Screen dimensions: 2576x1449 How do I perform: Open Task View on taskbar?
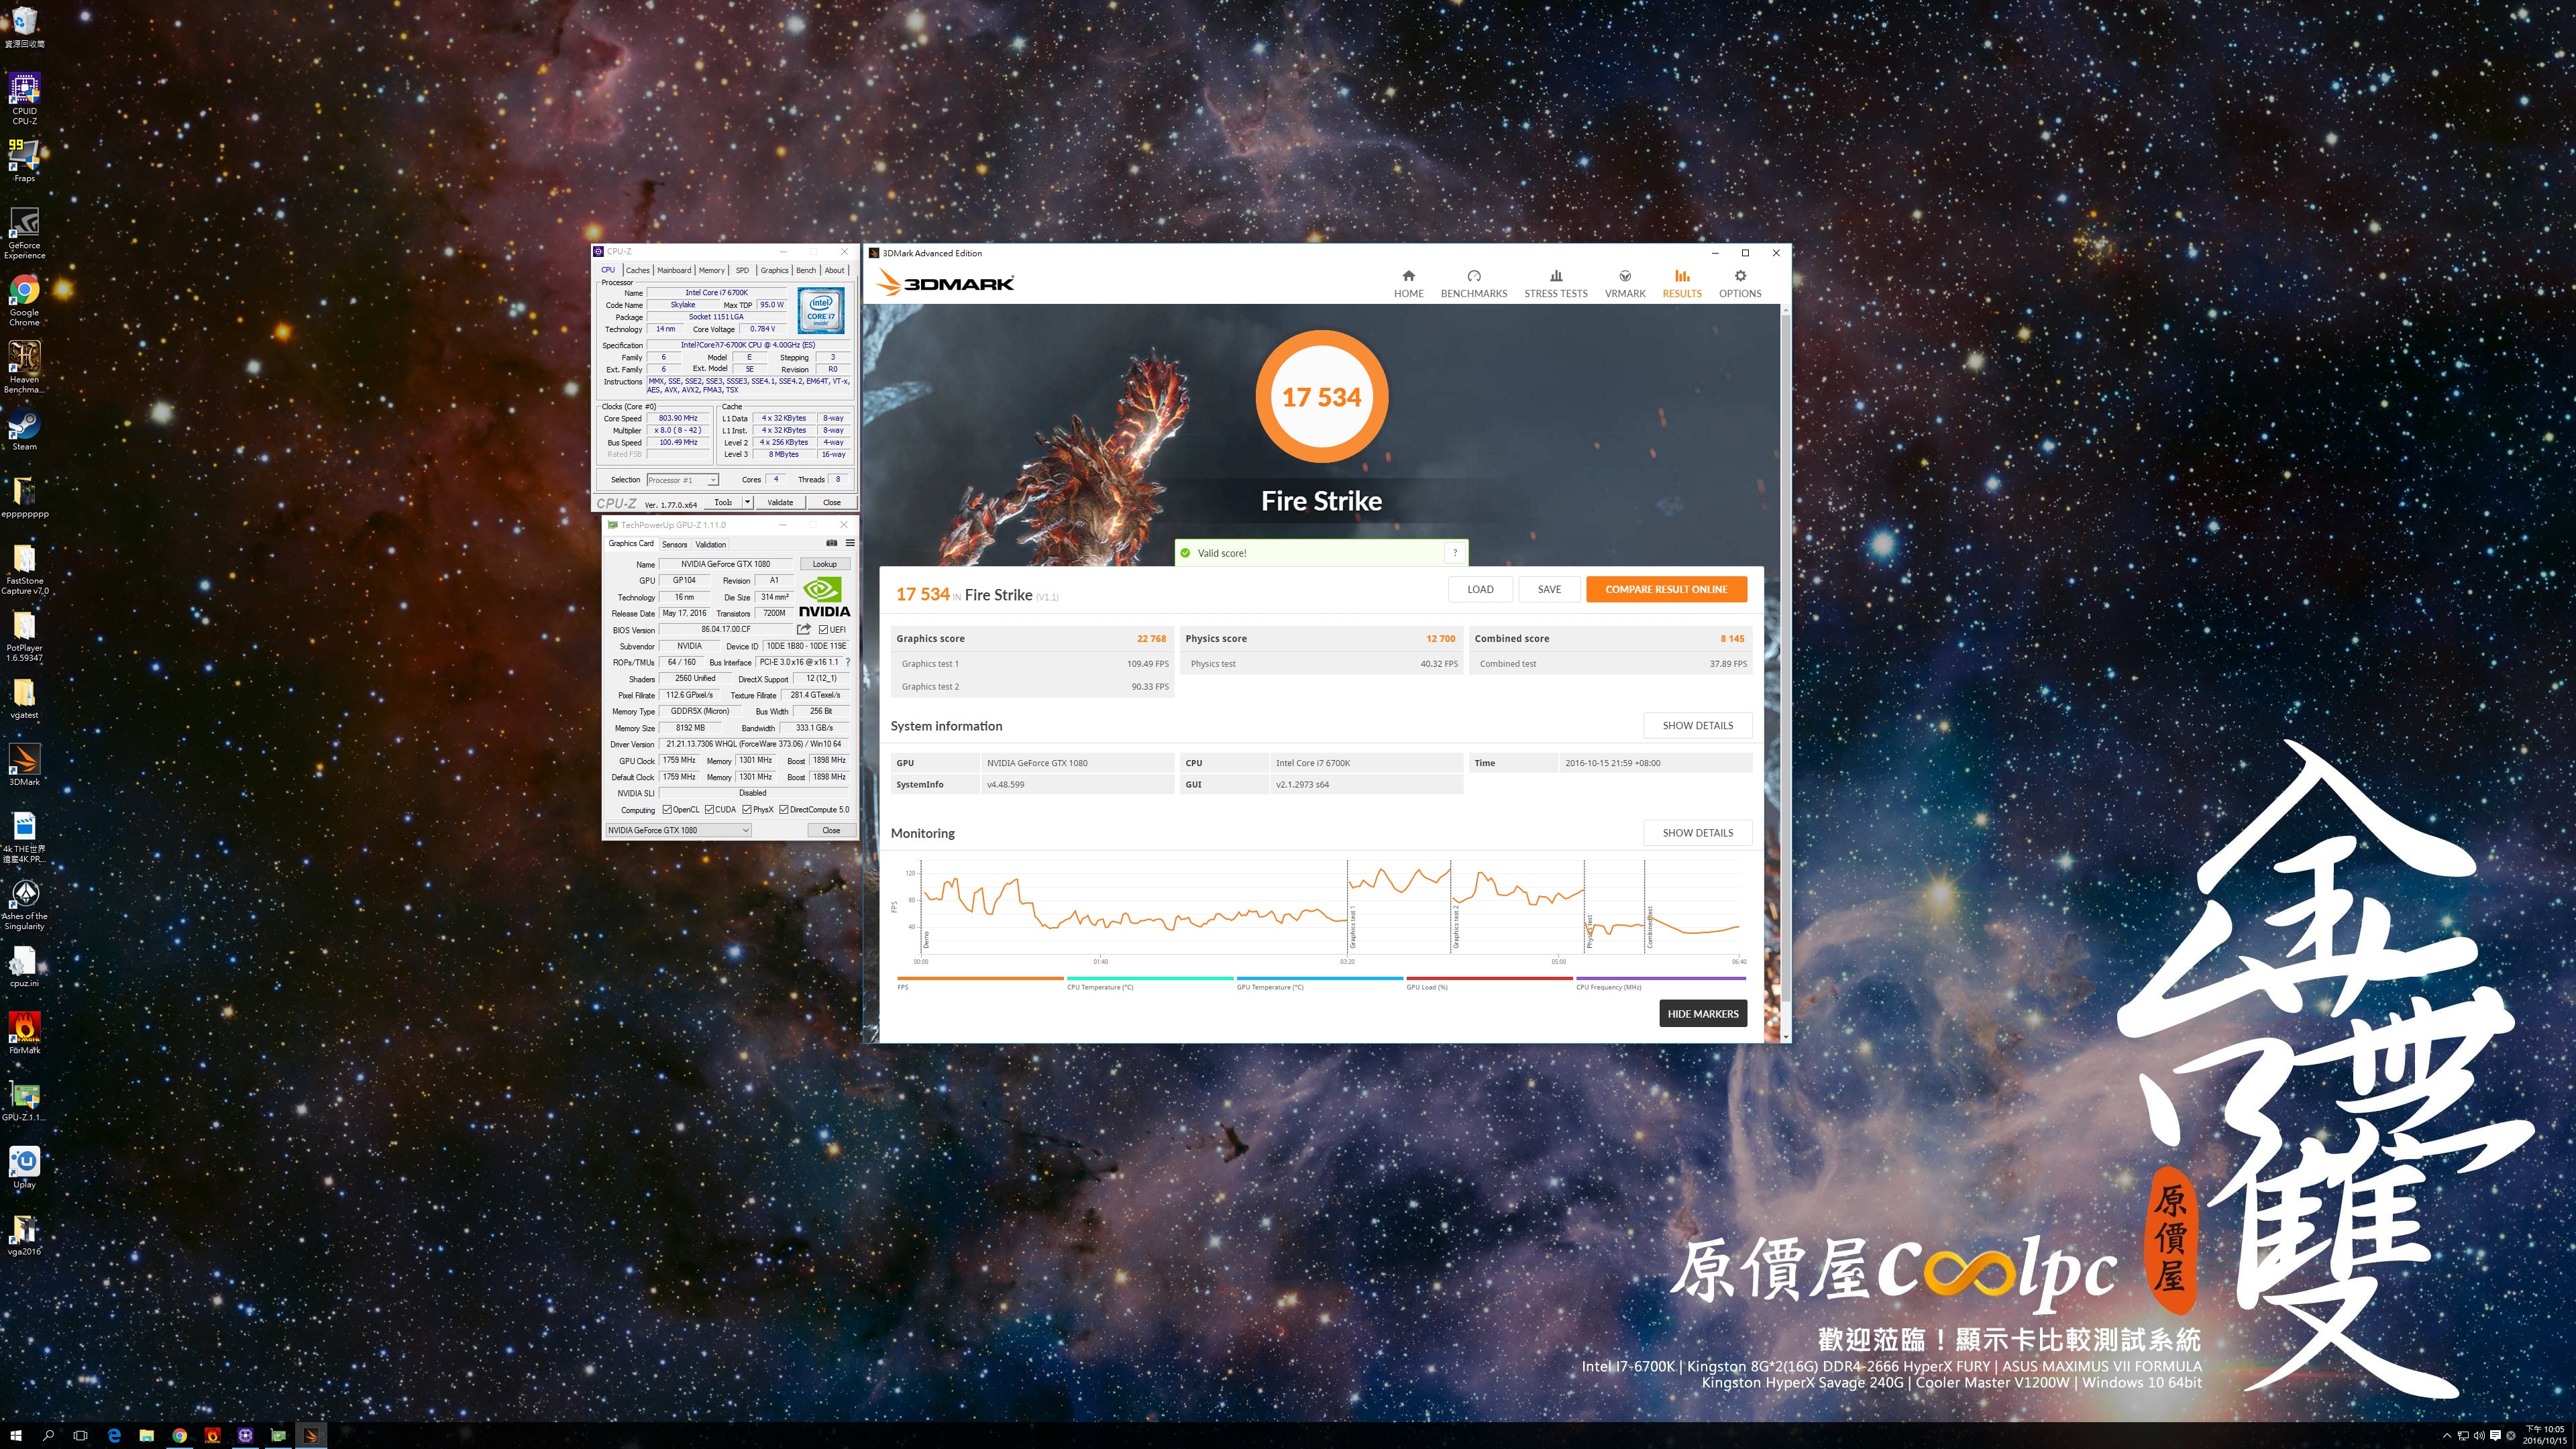coord(81,1435)
